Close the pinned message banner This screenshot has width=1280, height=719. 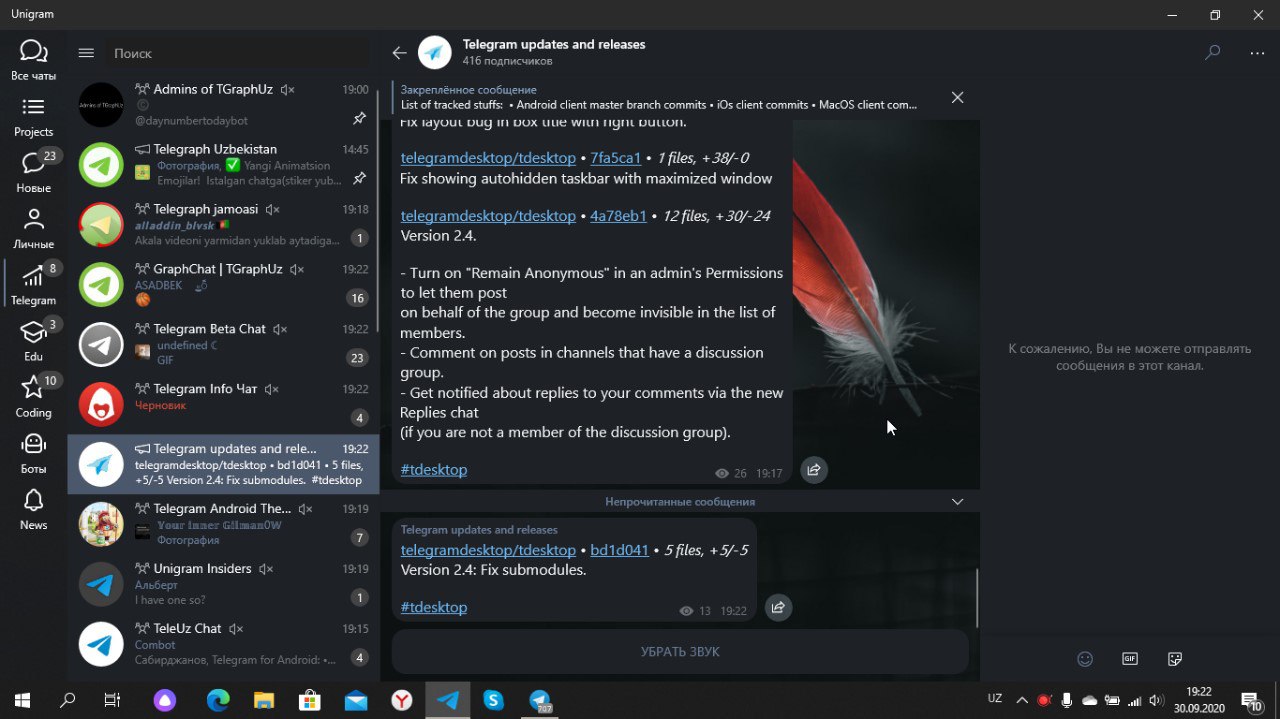[957, 97]
